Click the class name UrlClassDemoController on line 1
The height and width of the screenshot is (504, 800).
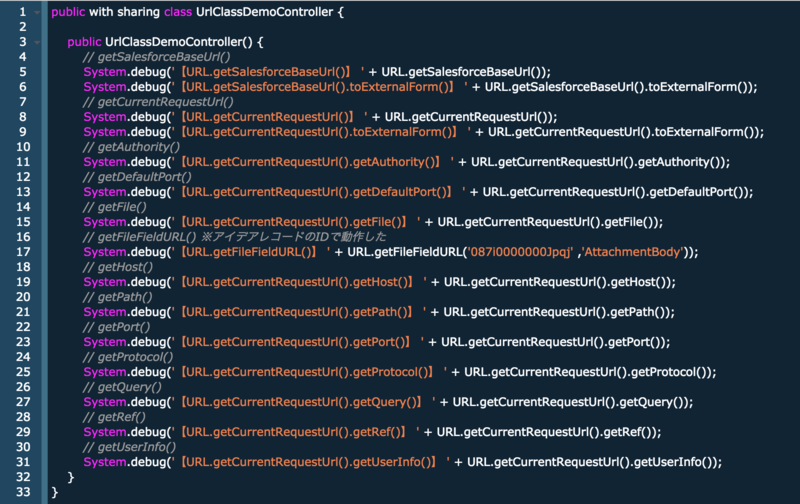264,12
